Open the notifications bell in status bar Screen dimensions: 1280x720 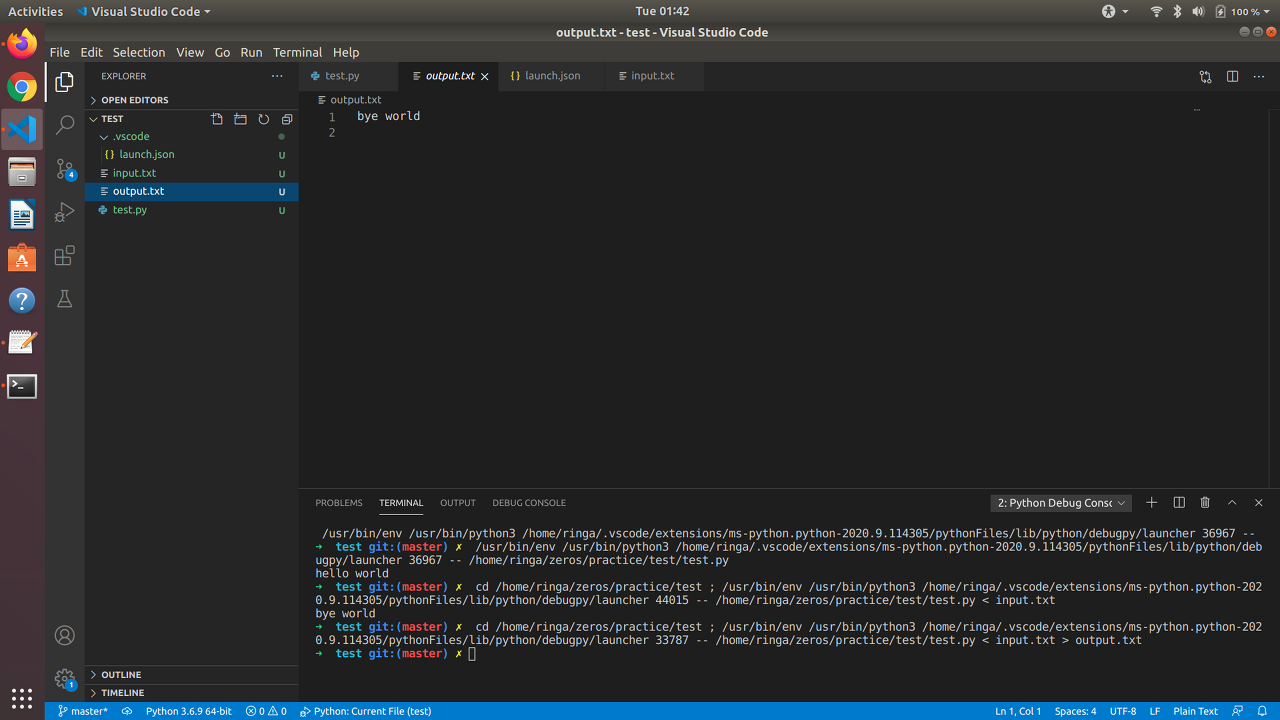(1263, 711)
